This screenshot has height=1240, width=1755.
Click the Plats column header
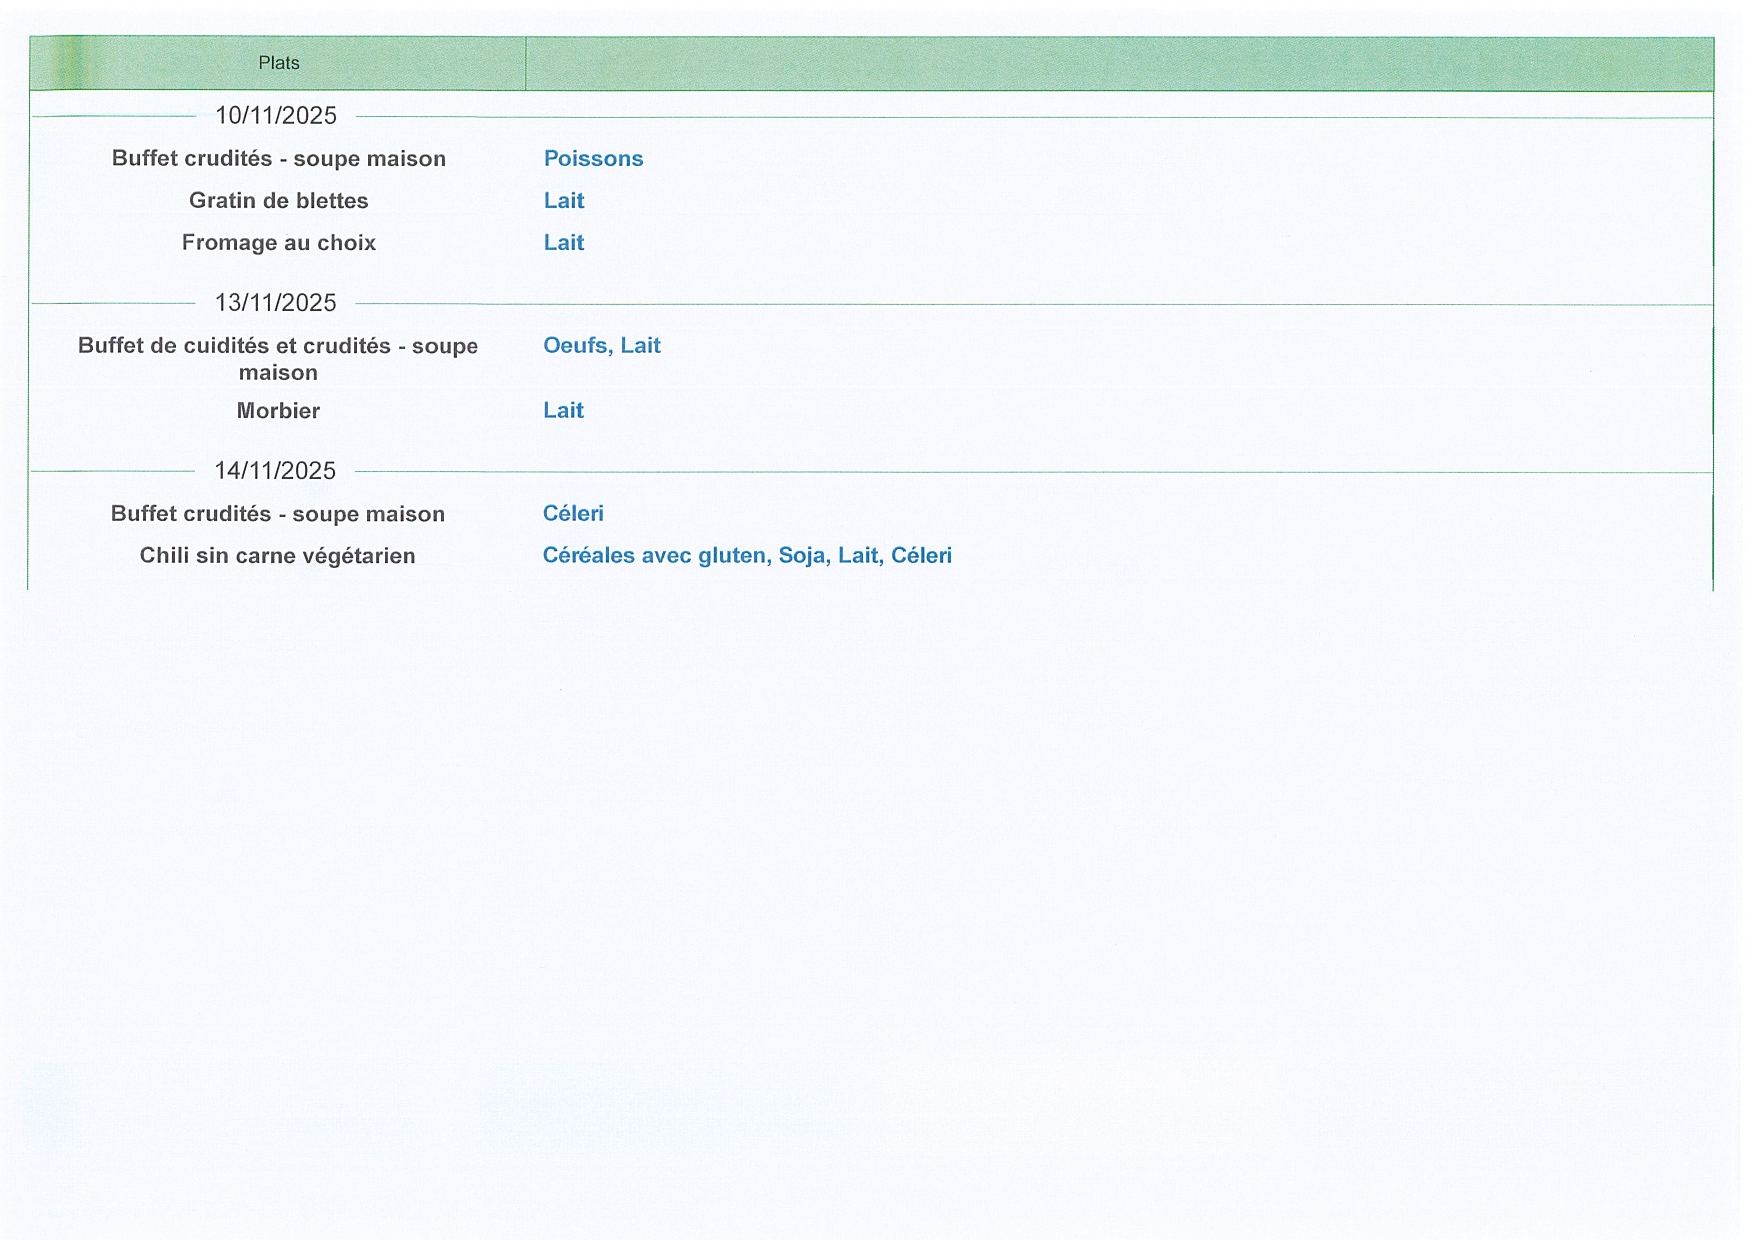pos(278,63)
